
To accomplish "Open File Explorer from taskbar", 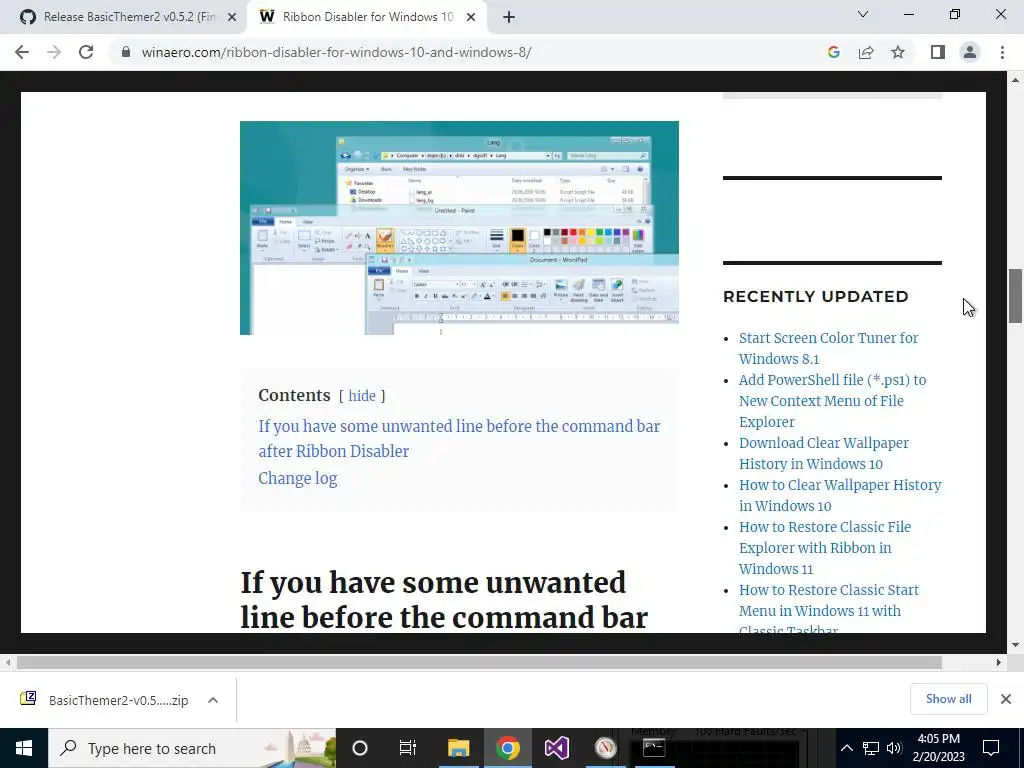I will click(458, 748).
